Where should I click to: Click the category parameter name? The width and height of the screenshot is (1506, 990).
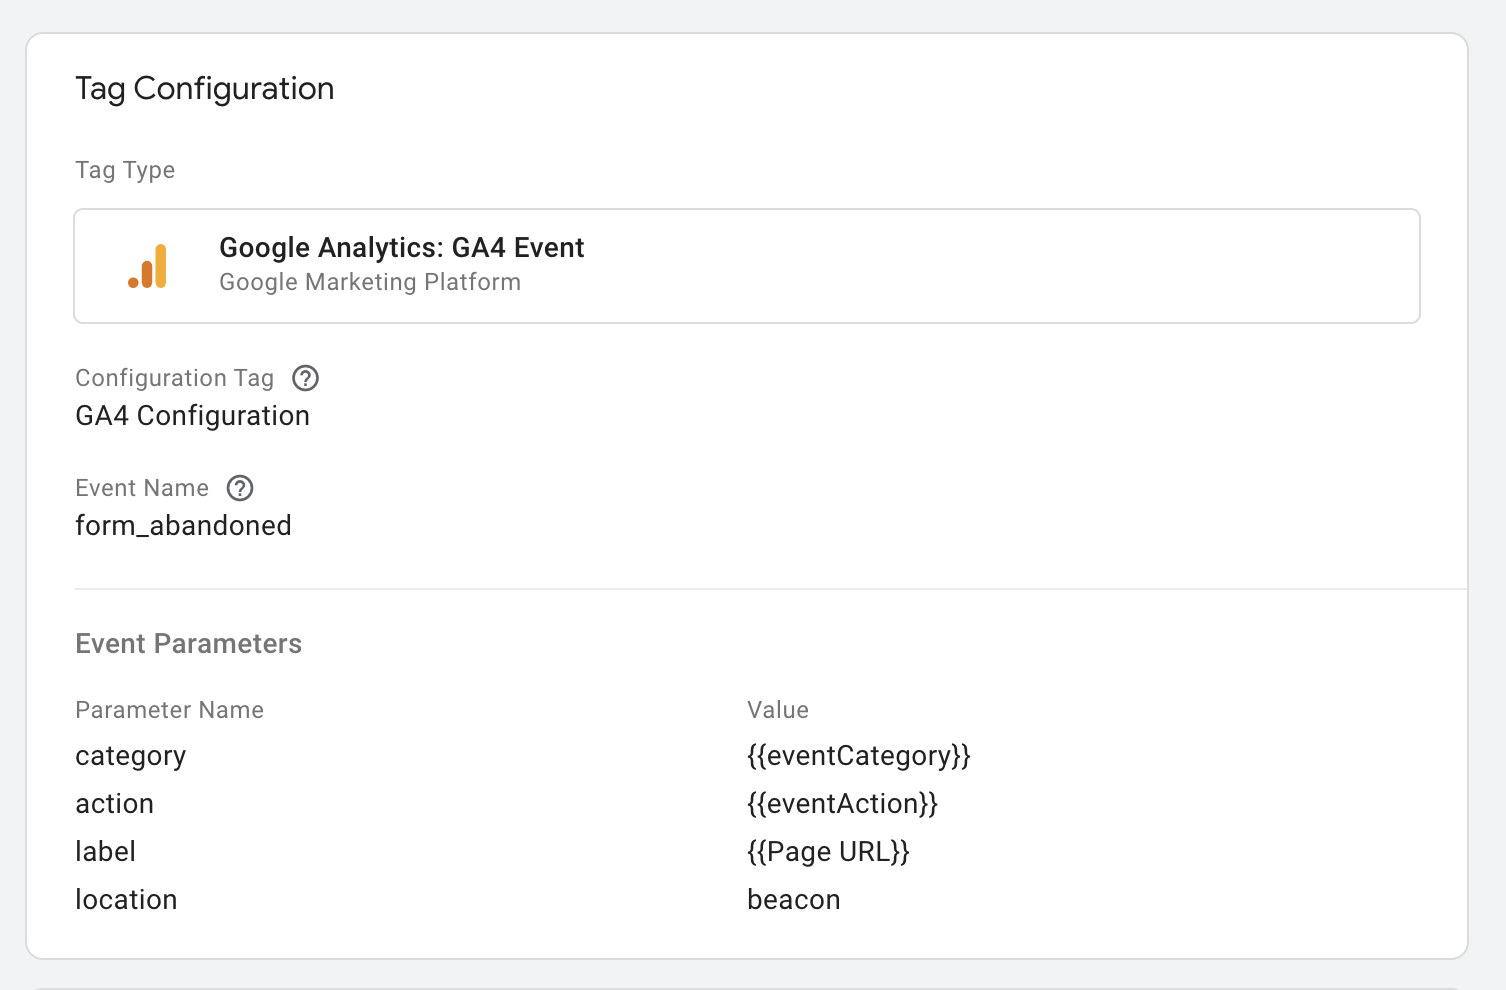(x=130, y=757)
